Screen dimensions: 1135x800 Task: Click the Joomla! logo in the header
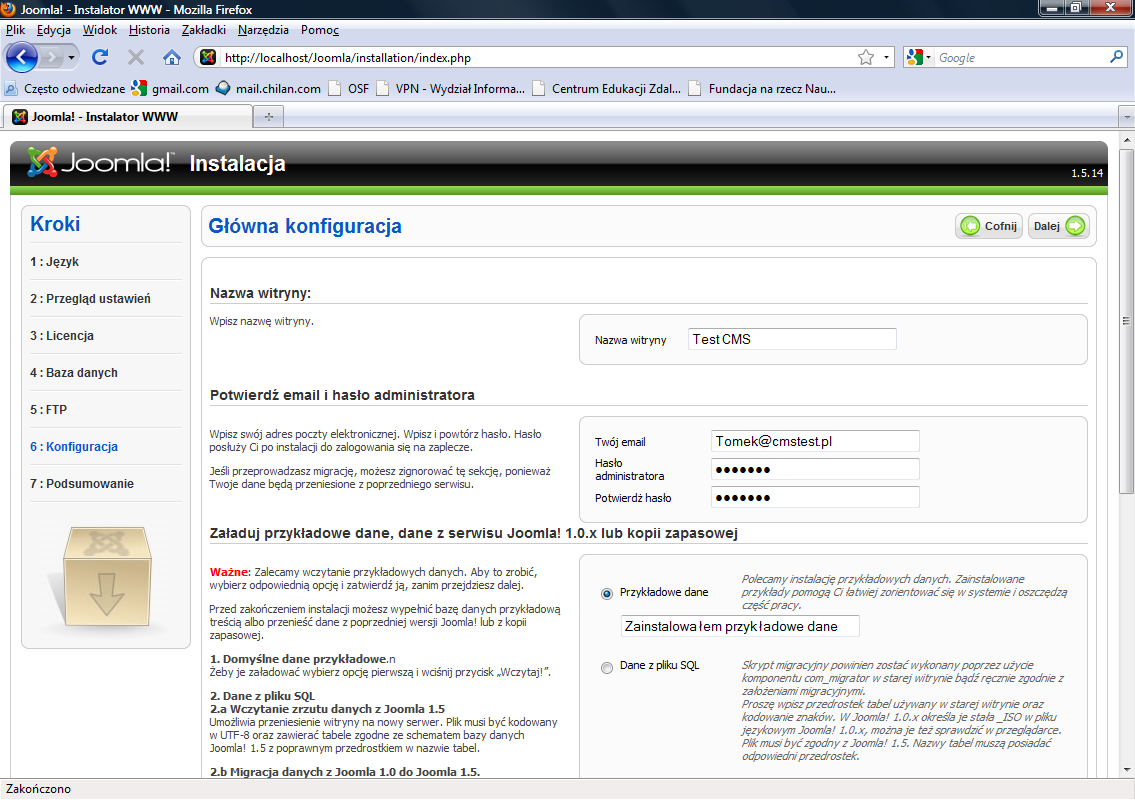(101, 162)
